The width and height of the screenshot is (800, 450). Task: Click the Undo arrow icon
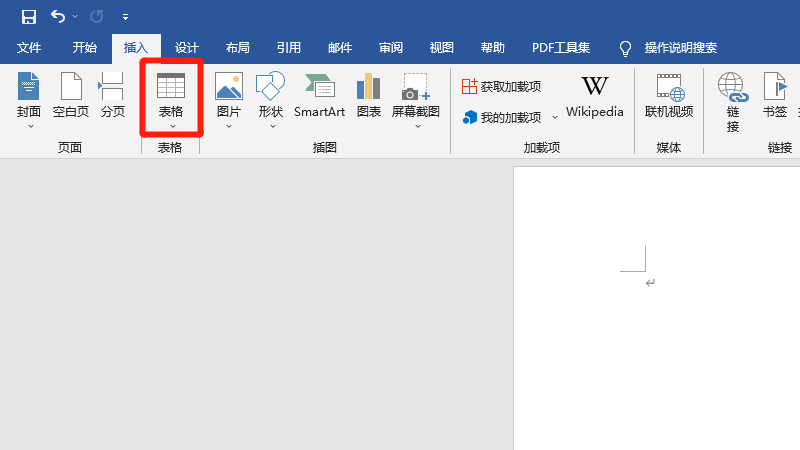[58, 17]
